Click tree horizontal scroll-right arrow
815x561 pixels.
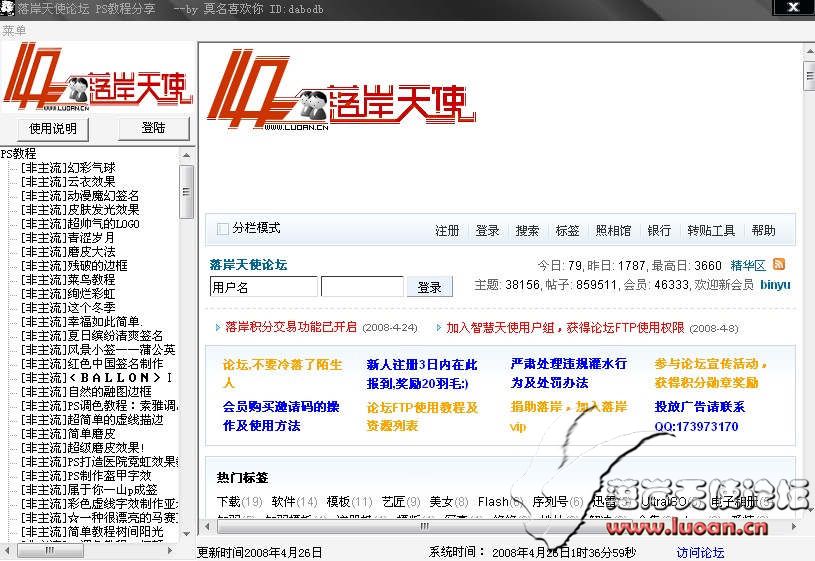[x=170, y=550]
